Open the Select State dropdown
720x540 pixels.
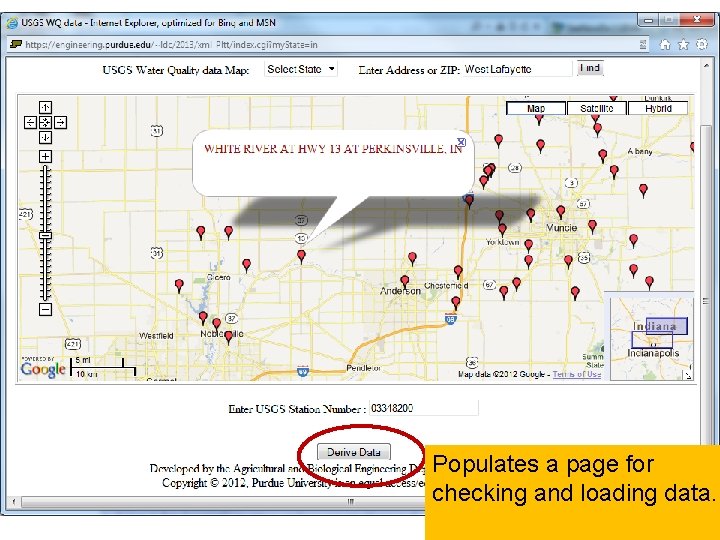pyautogui.click(x=301, y=69)
